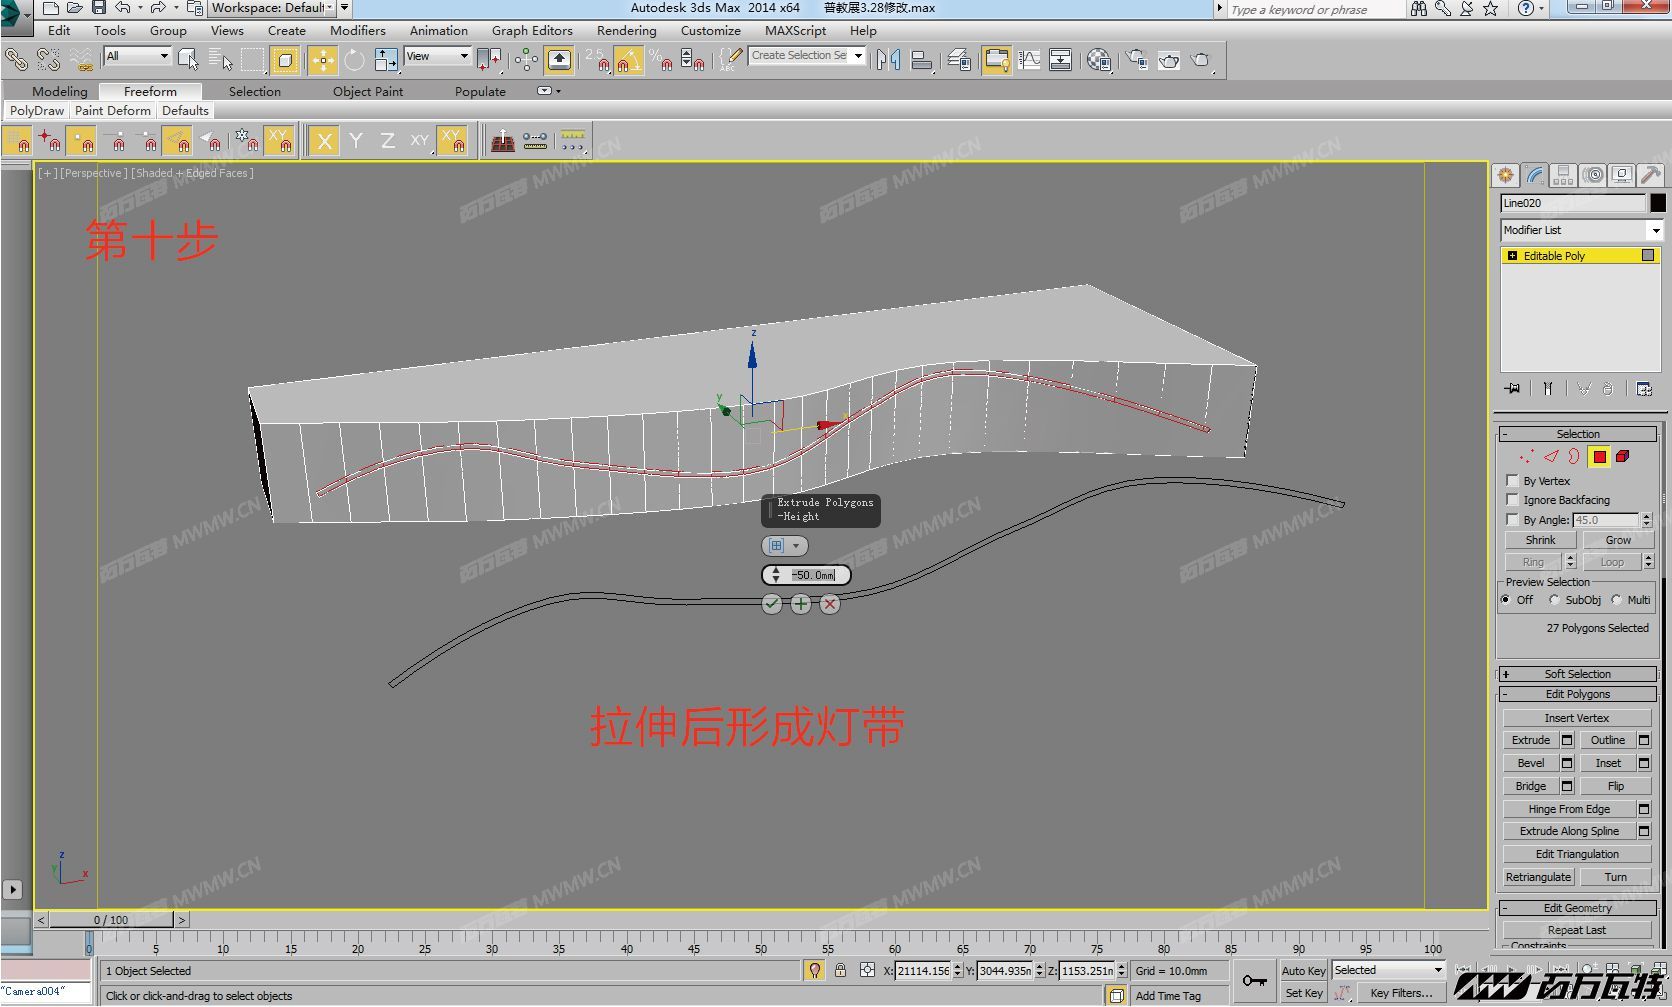Select the Multi preview selection radio
Screen dimensions: 1672x1007
(1616, 600)
